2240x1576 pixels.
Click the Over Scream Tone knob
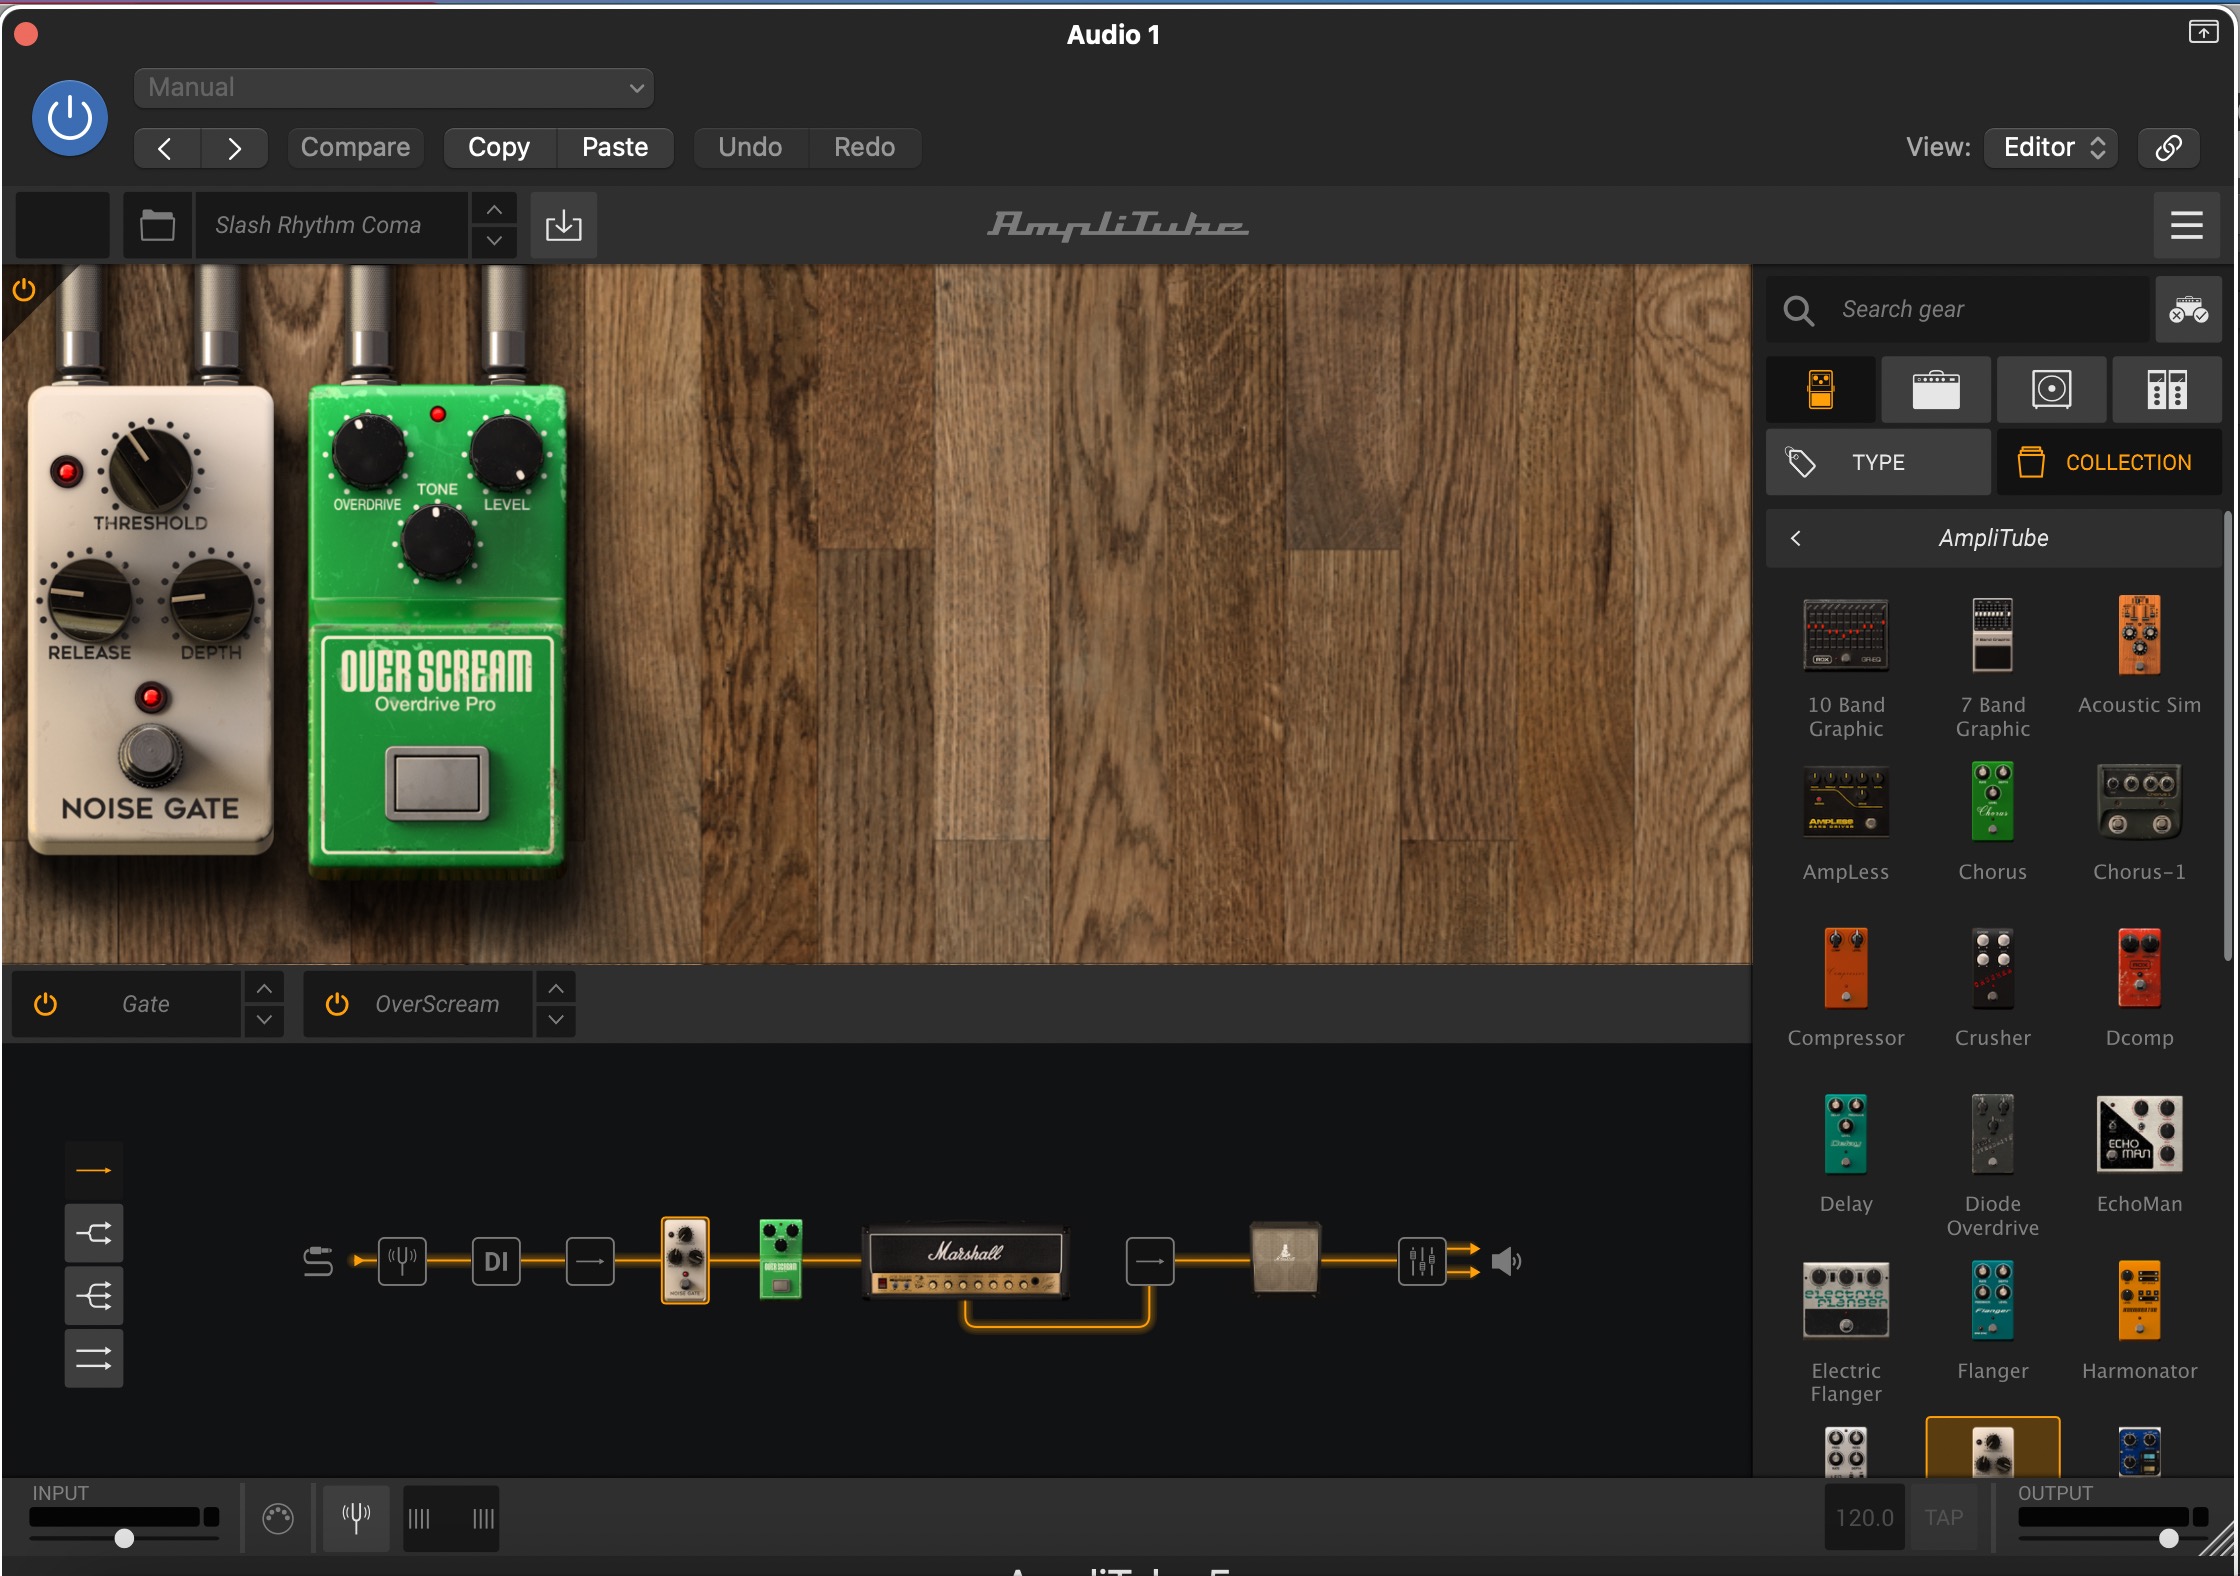point(437,543)
